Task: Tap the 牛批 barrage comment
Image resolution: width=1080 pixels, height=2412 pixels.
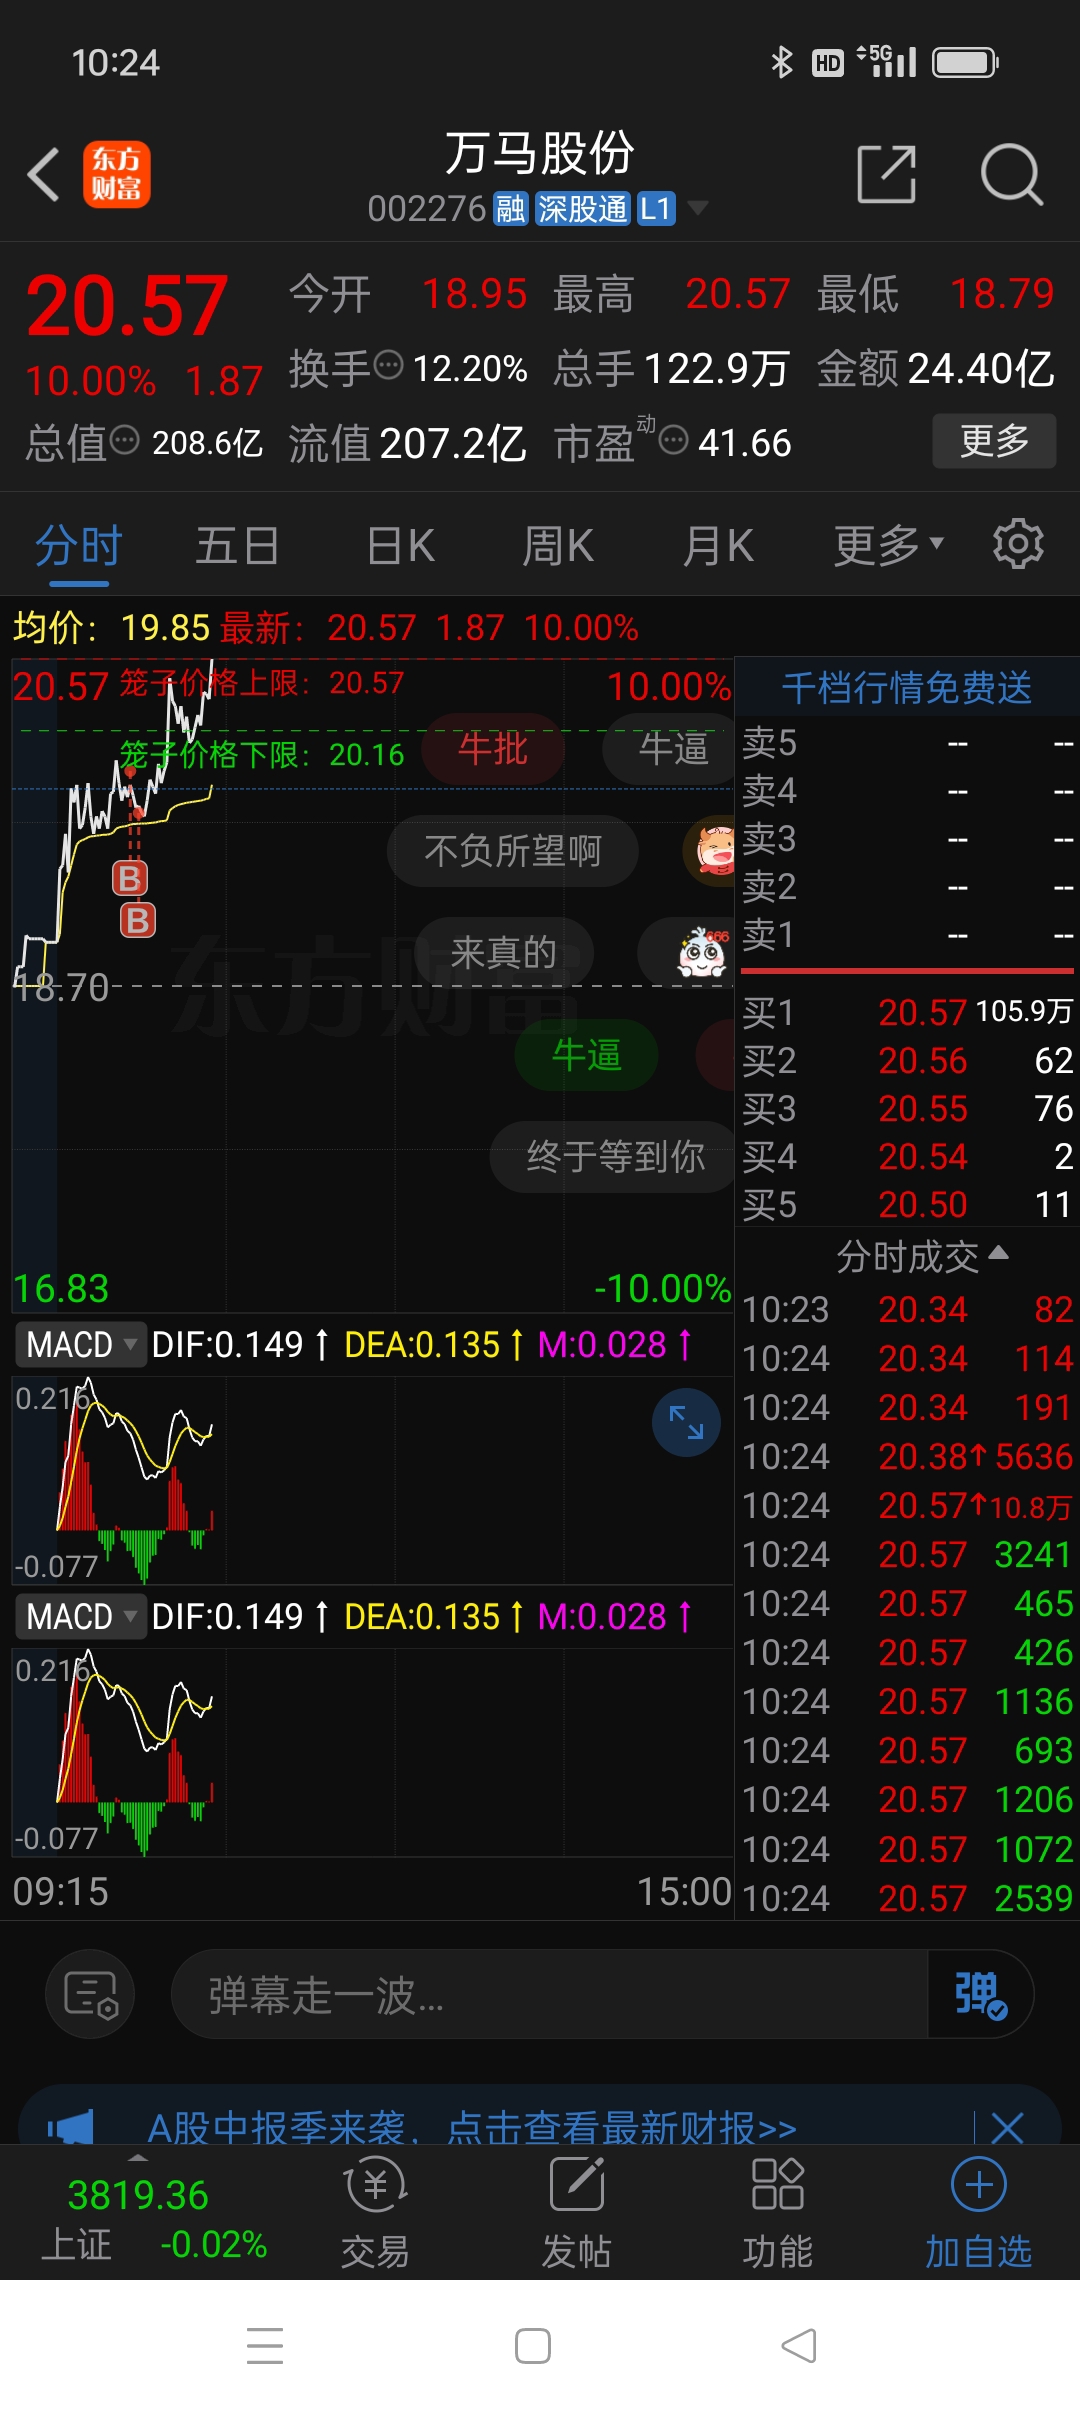Action: (x=493, y=748)
